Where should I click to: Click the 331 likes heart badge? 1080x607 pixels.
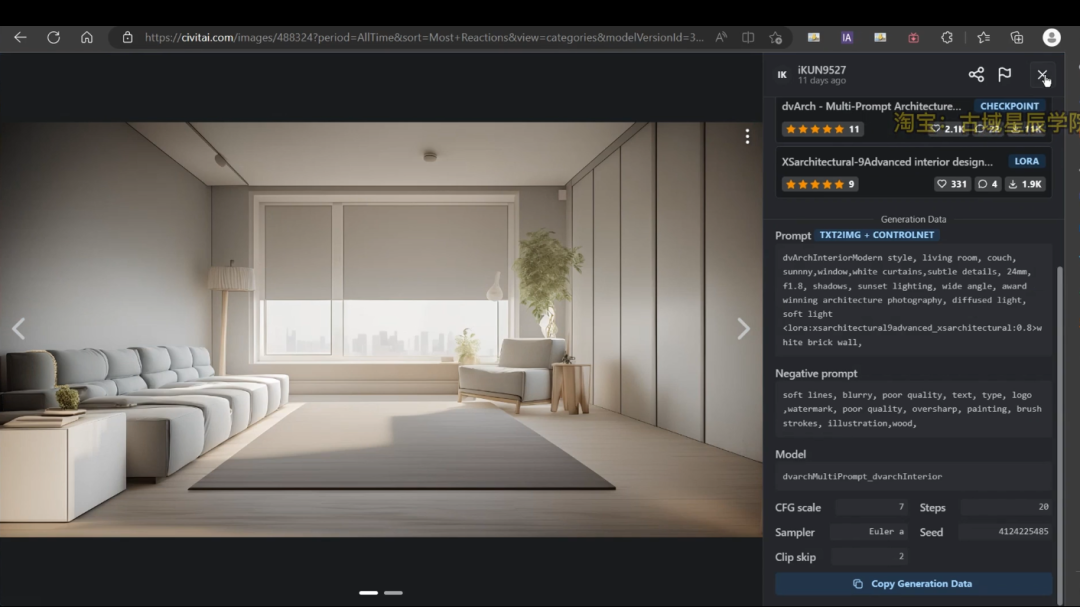[x=951, y=184]
